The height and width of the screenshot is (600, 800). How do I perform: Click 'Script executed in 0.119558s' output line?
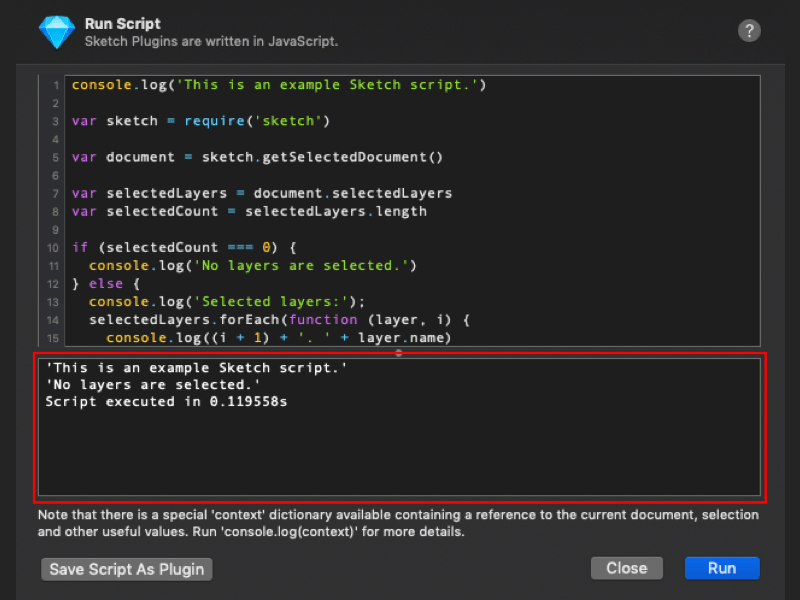[x=166, y=402]
